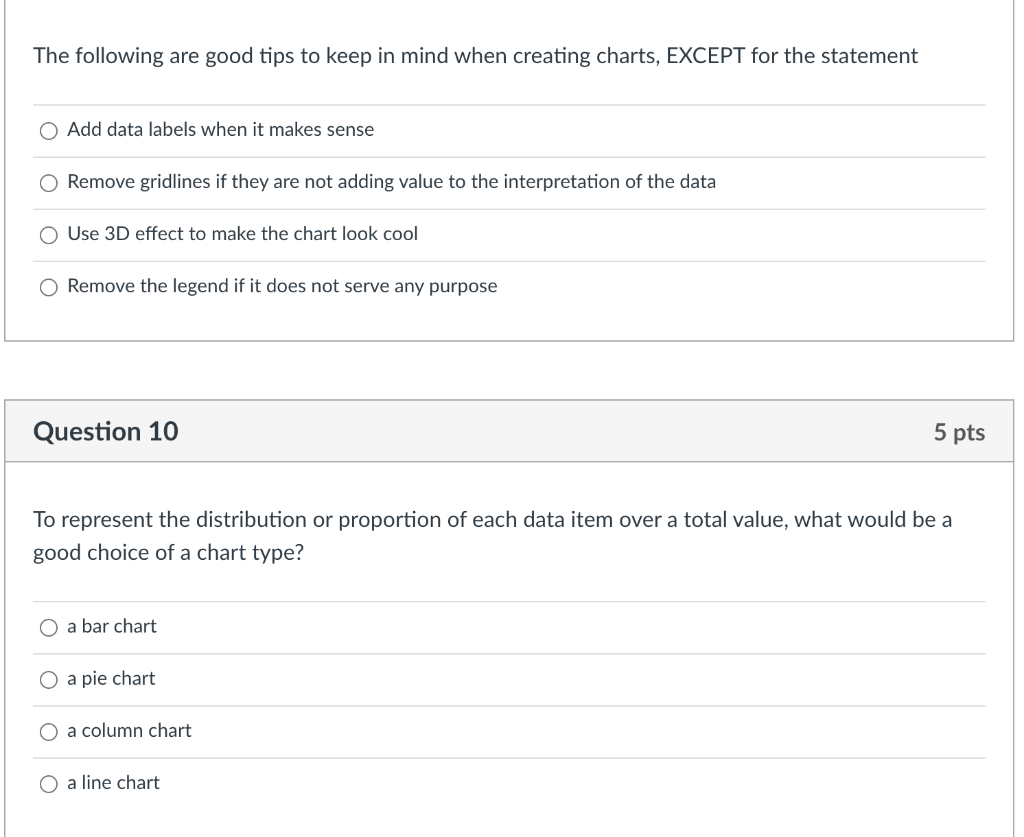This screenshot has width=1024, height=837.
Task: Select radio button for 'Remove the legend'
Action: 49,287
